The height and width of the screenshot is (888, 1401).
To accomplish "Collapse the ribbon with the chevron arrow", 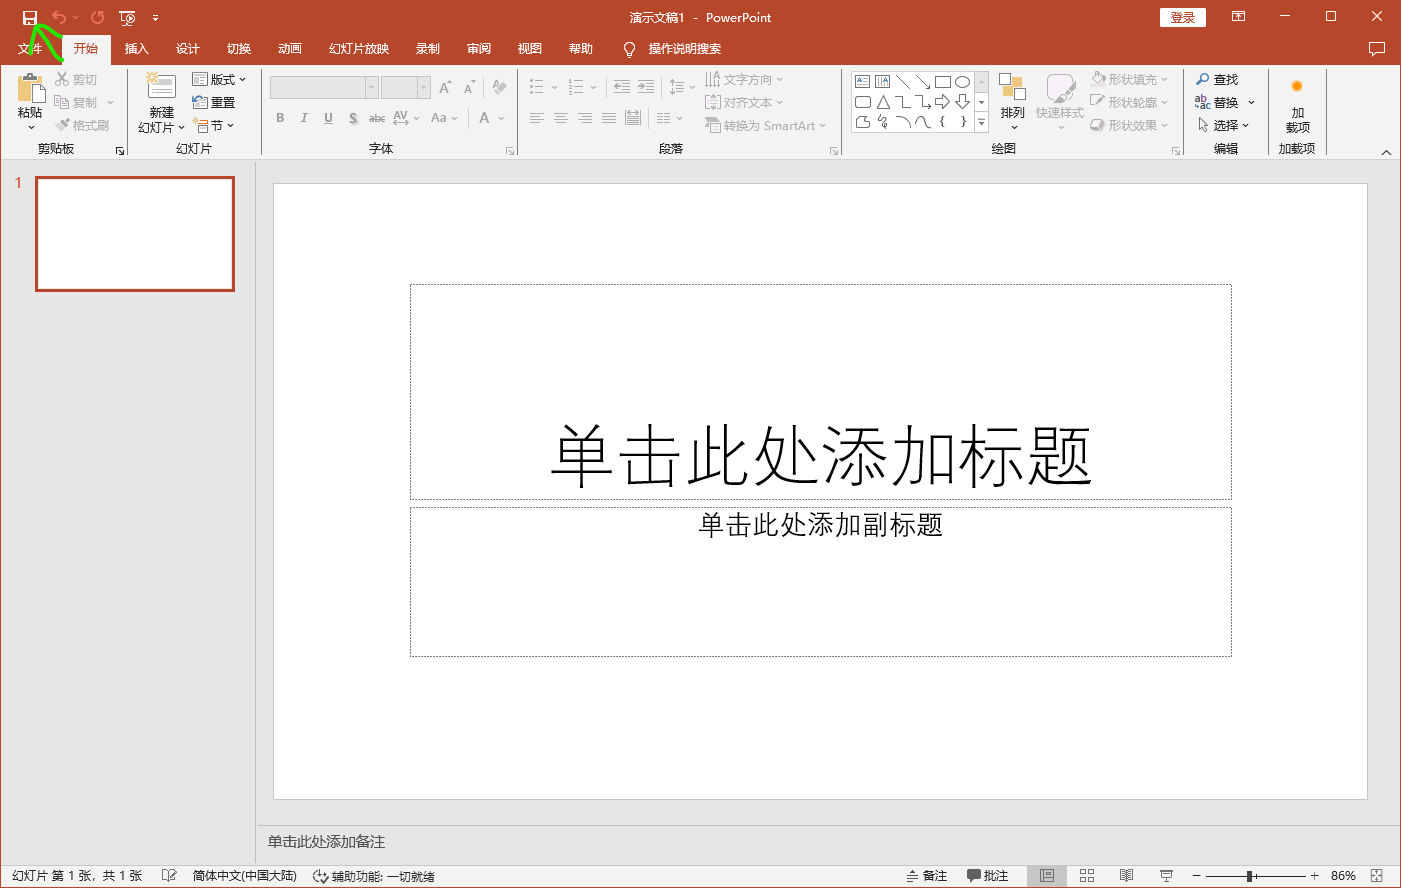I will coord(1386,152).
